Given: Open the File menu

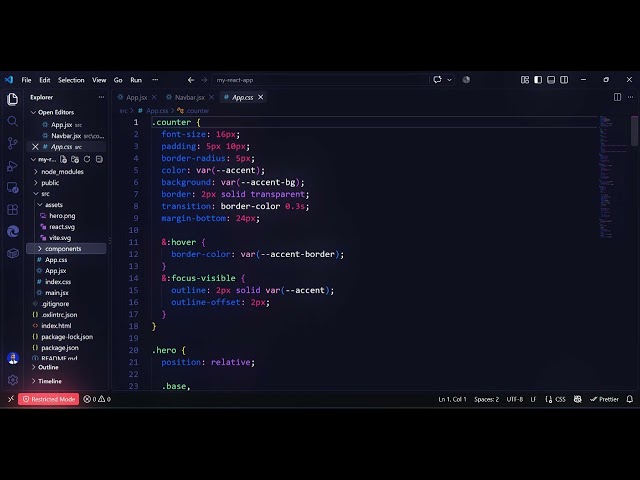Looking at the screenshot, I should [27, 80].
